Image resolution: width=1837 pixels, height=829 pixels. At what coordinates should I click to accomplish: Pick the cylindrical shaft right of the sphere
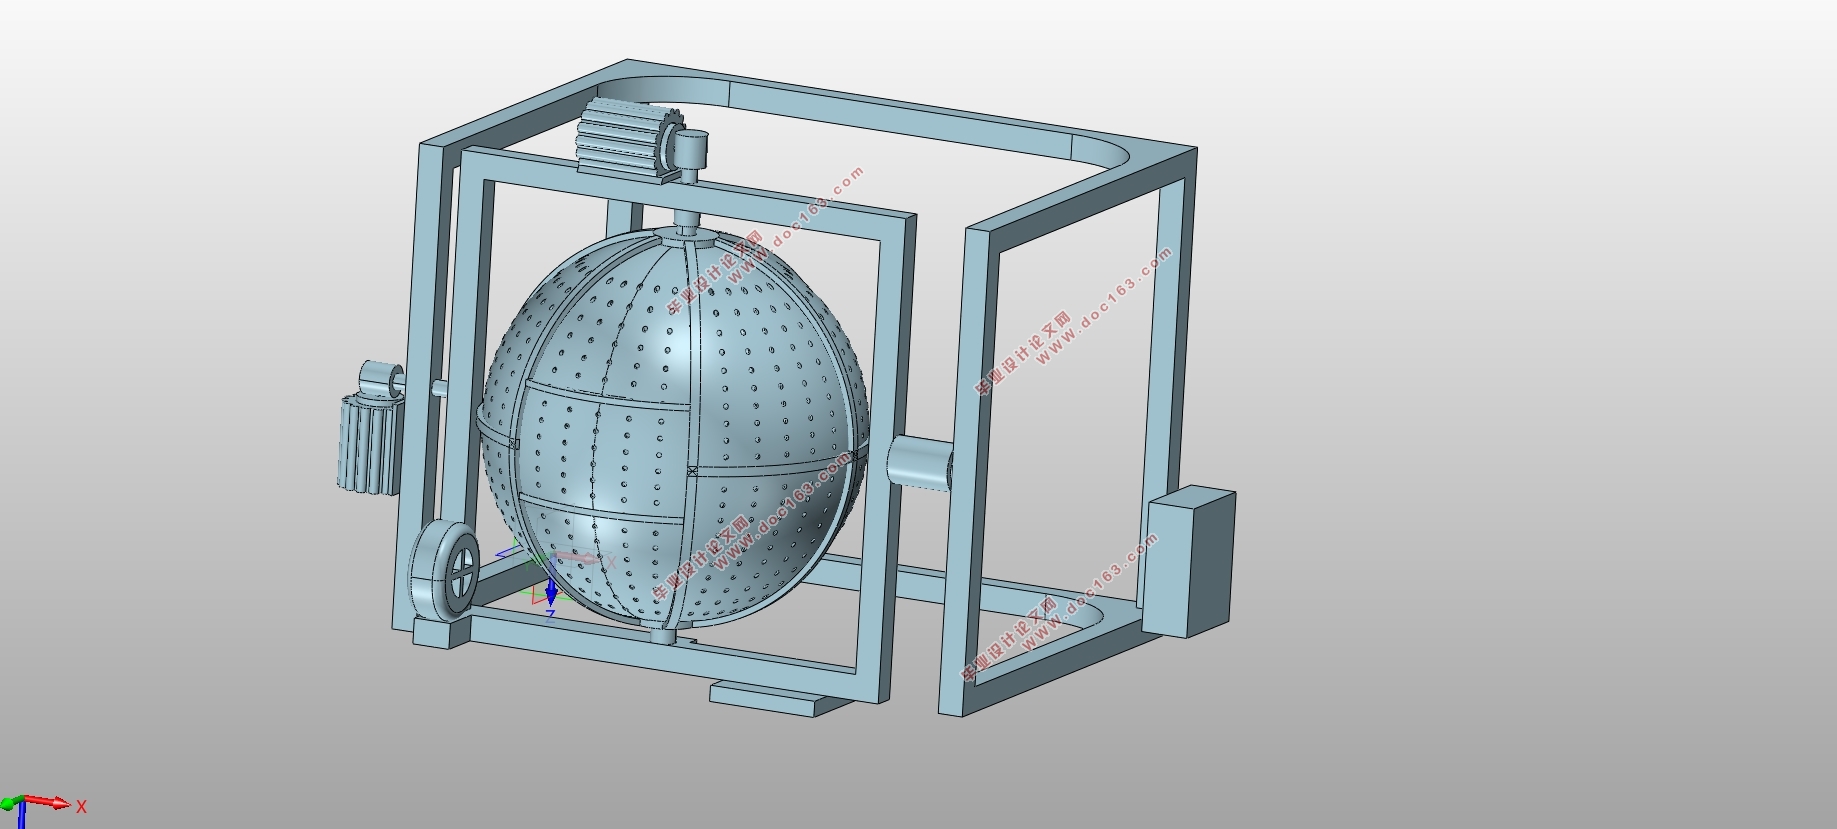coord(920,465)
